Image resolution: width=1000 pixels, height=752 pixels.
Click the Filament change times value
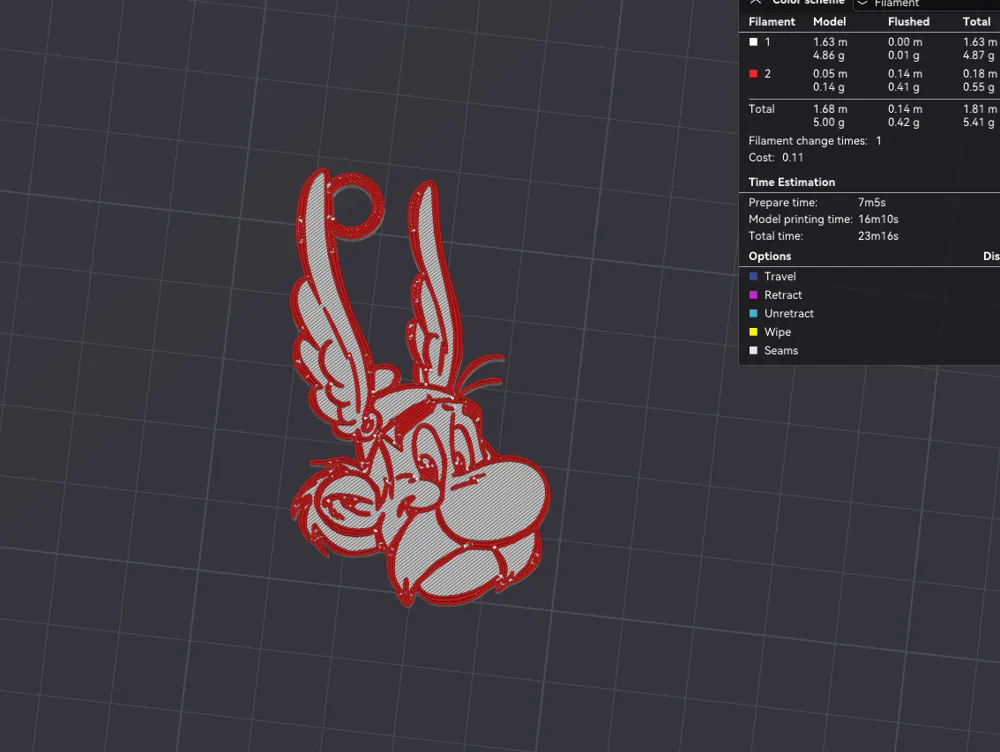click(878, 141)
